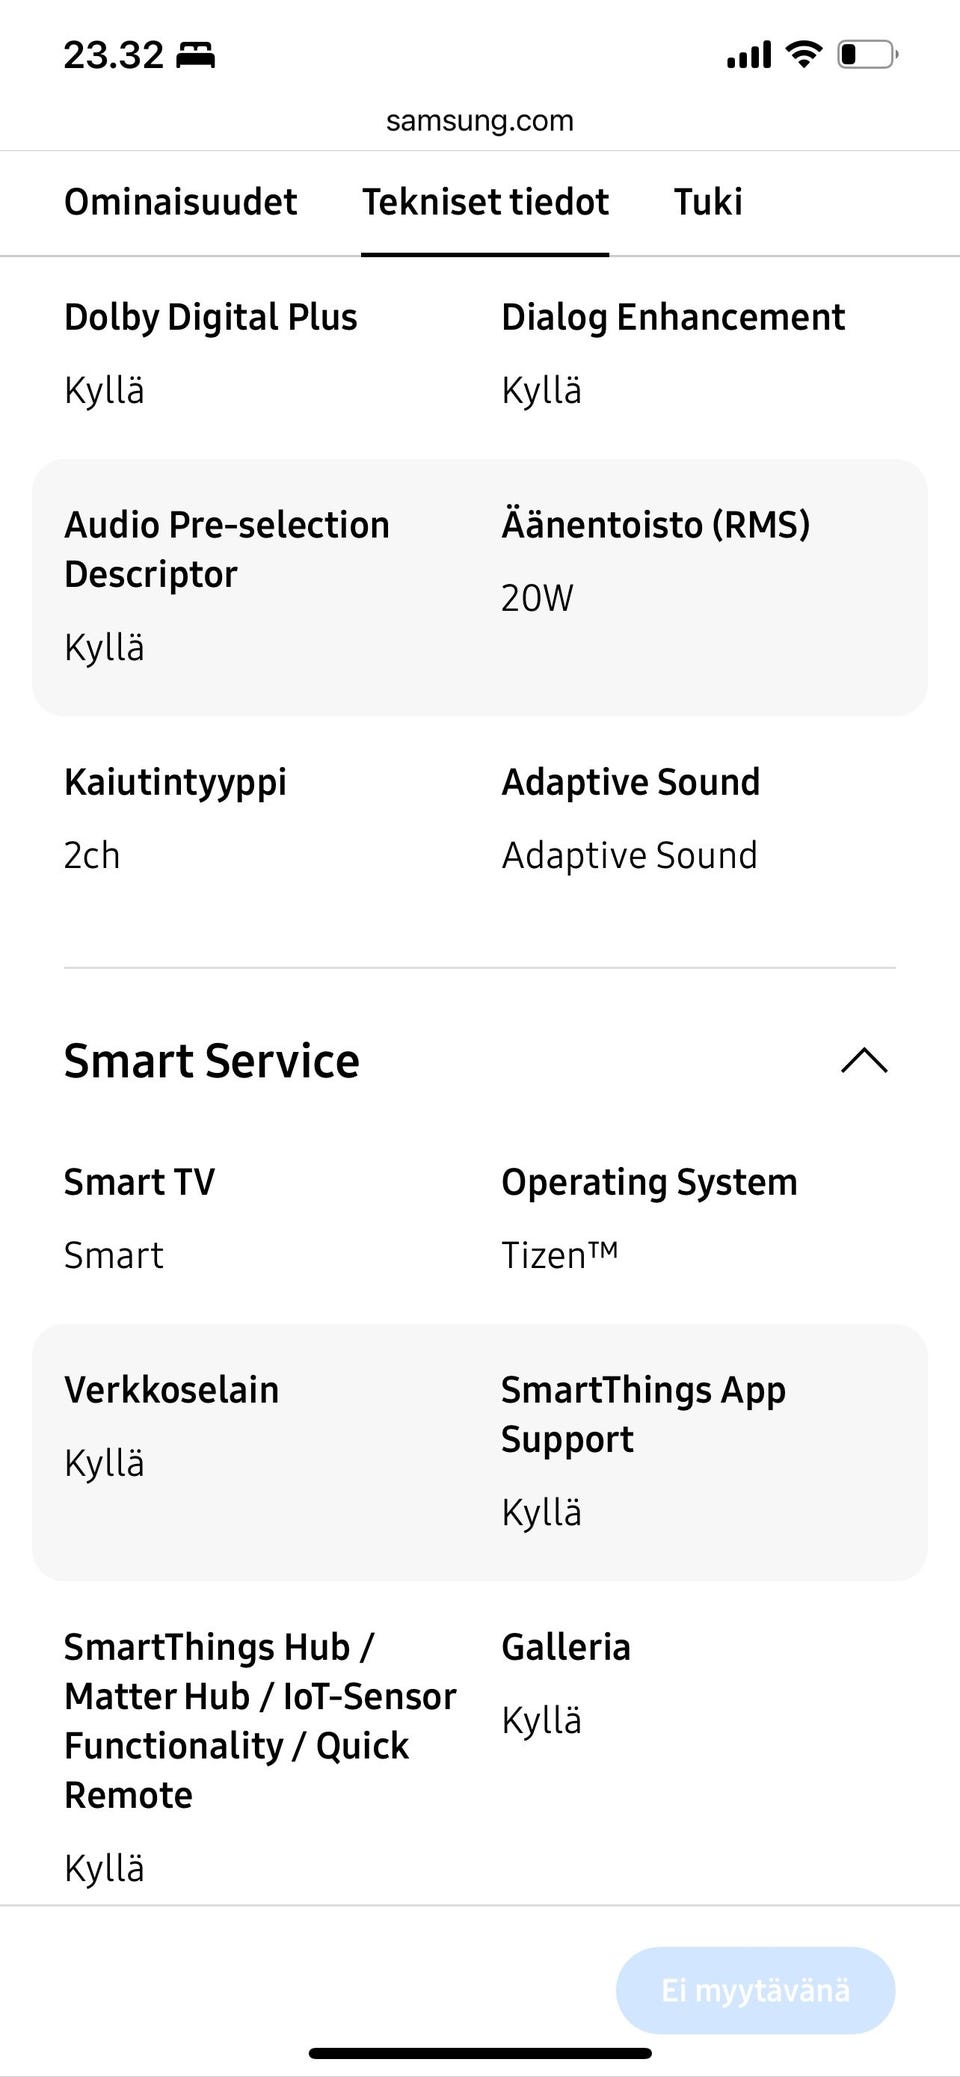Tap the battery level icon

point(867,54)
